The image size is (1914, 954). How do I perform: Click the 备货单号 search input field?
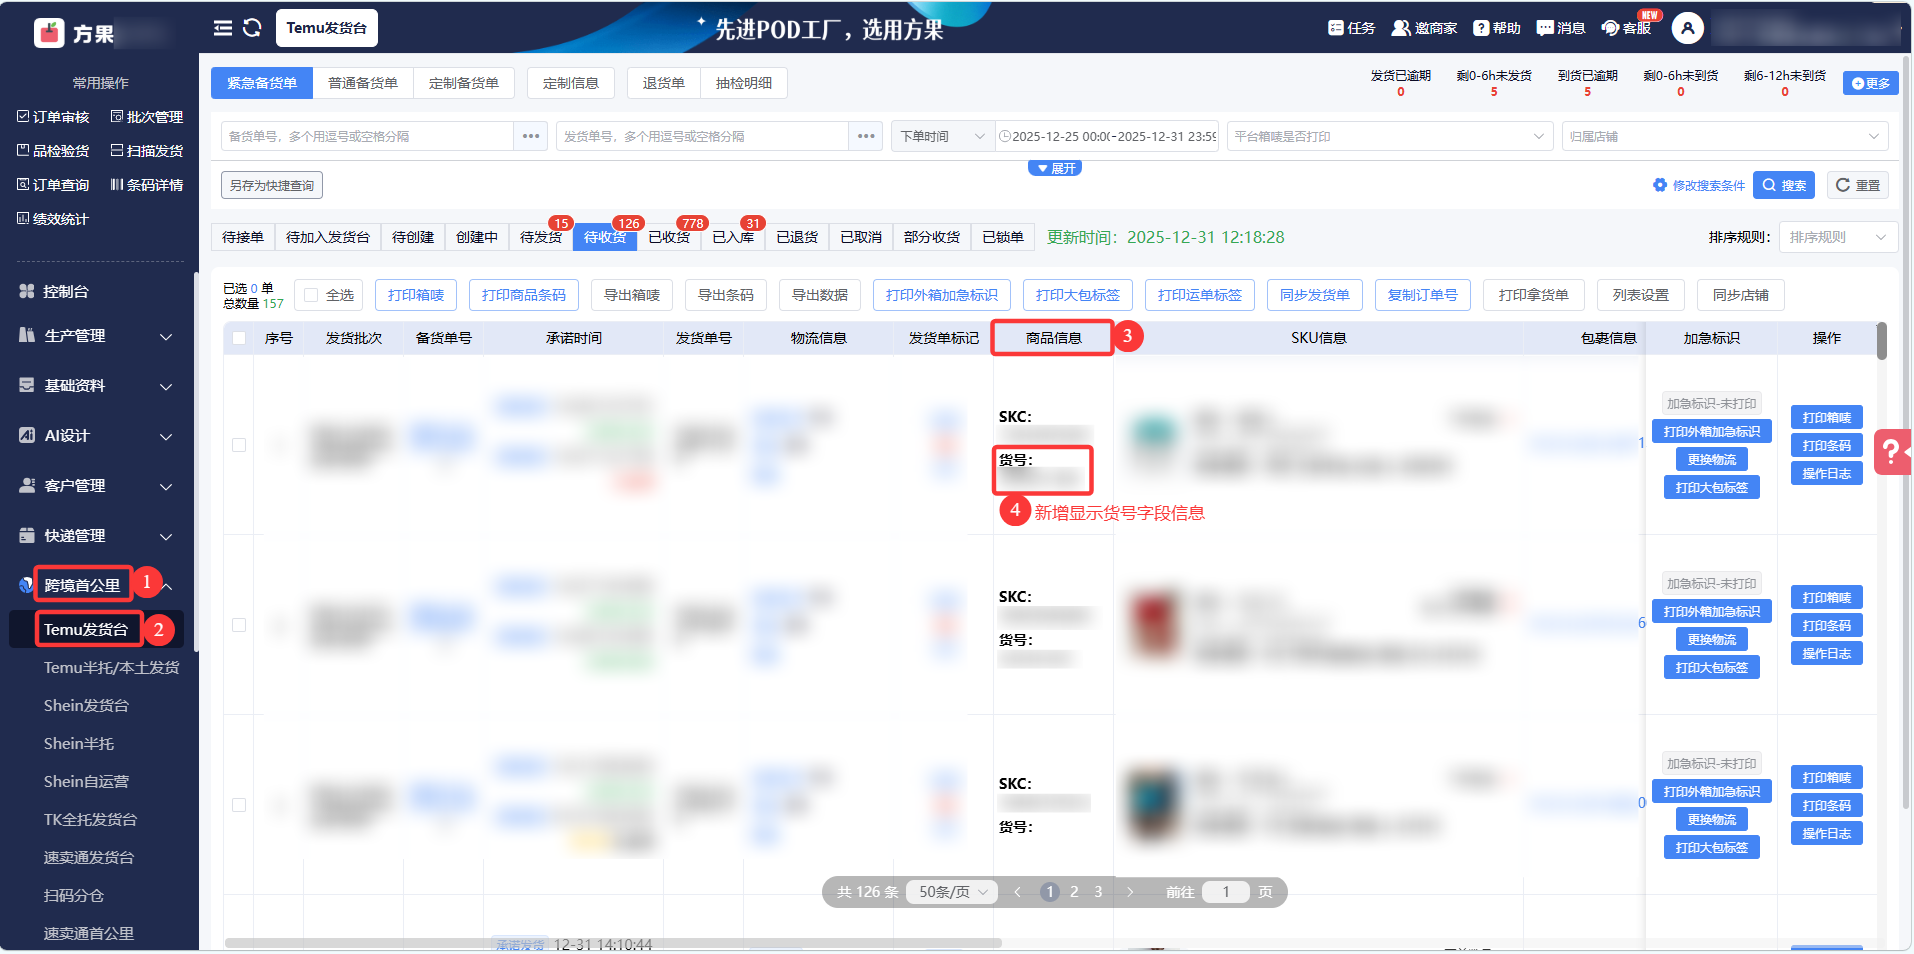click(368, 136)
